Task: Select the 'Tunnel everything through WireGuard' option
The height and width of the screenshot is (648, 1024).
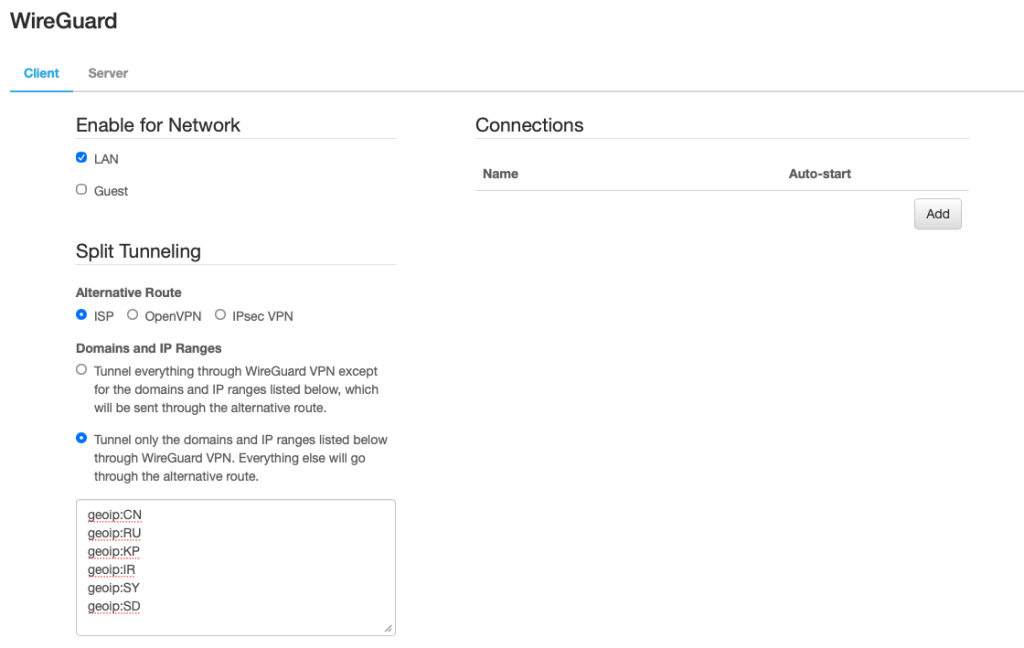Action: pos(82,370)
